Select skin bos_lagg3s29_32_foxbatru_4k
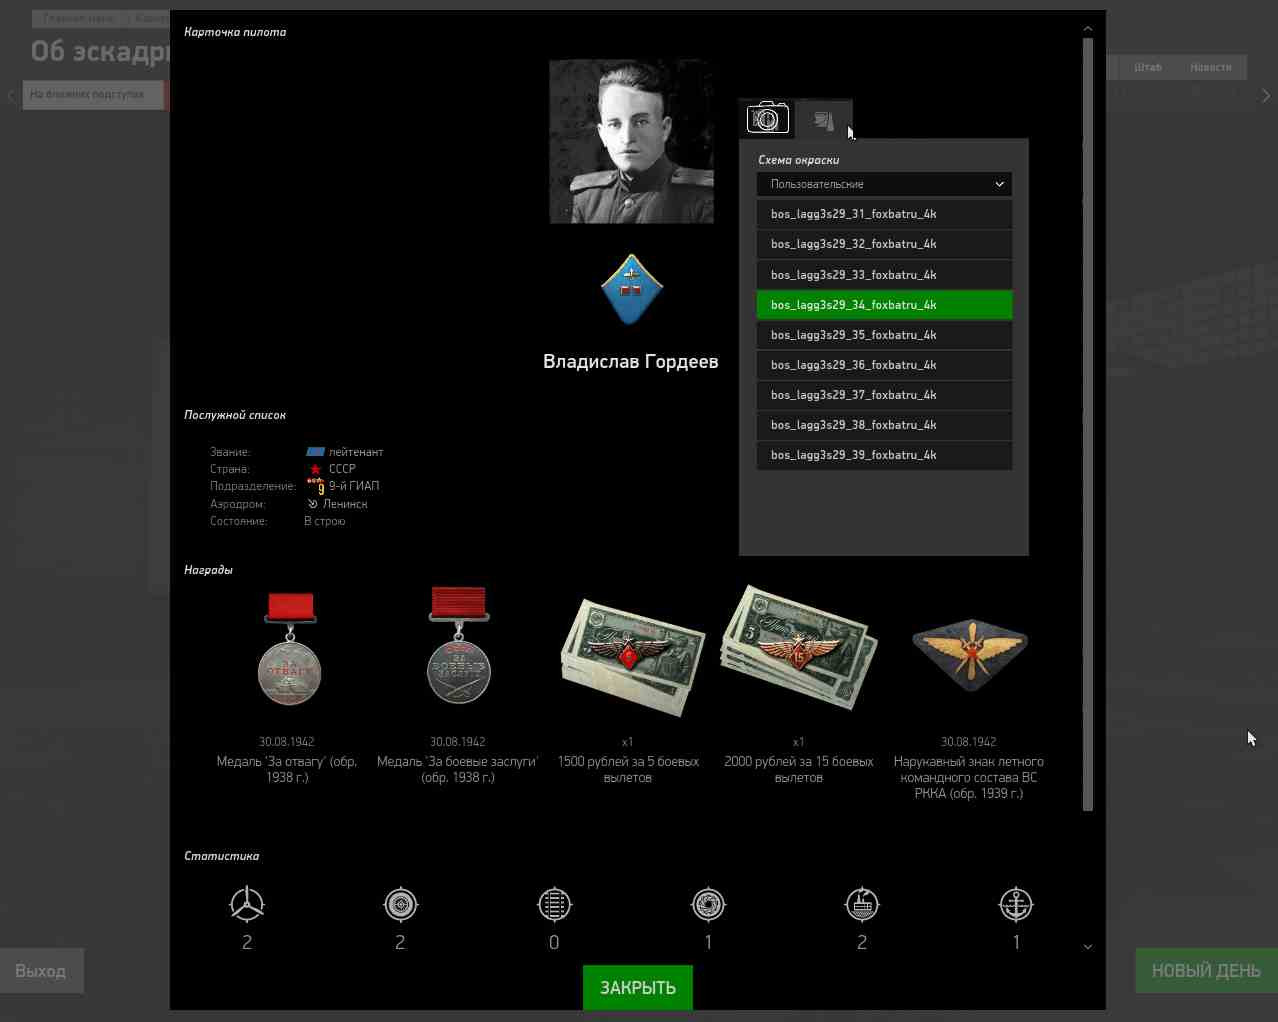This screenshot has width=1278, height=1022. coord(884,244)
